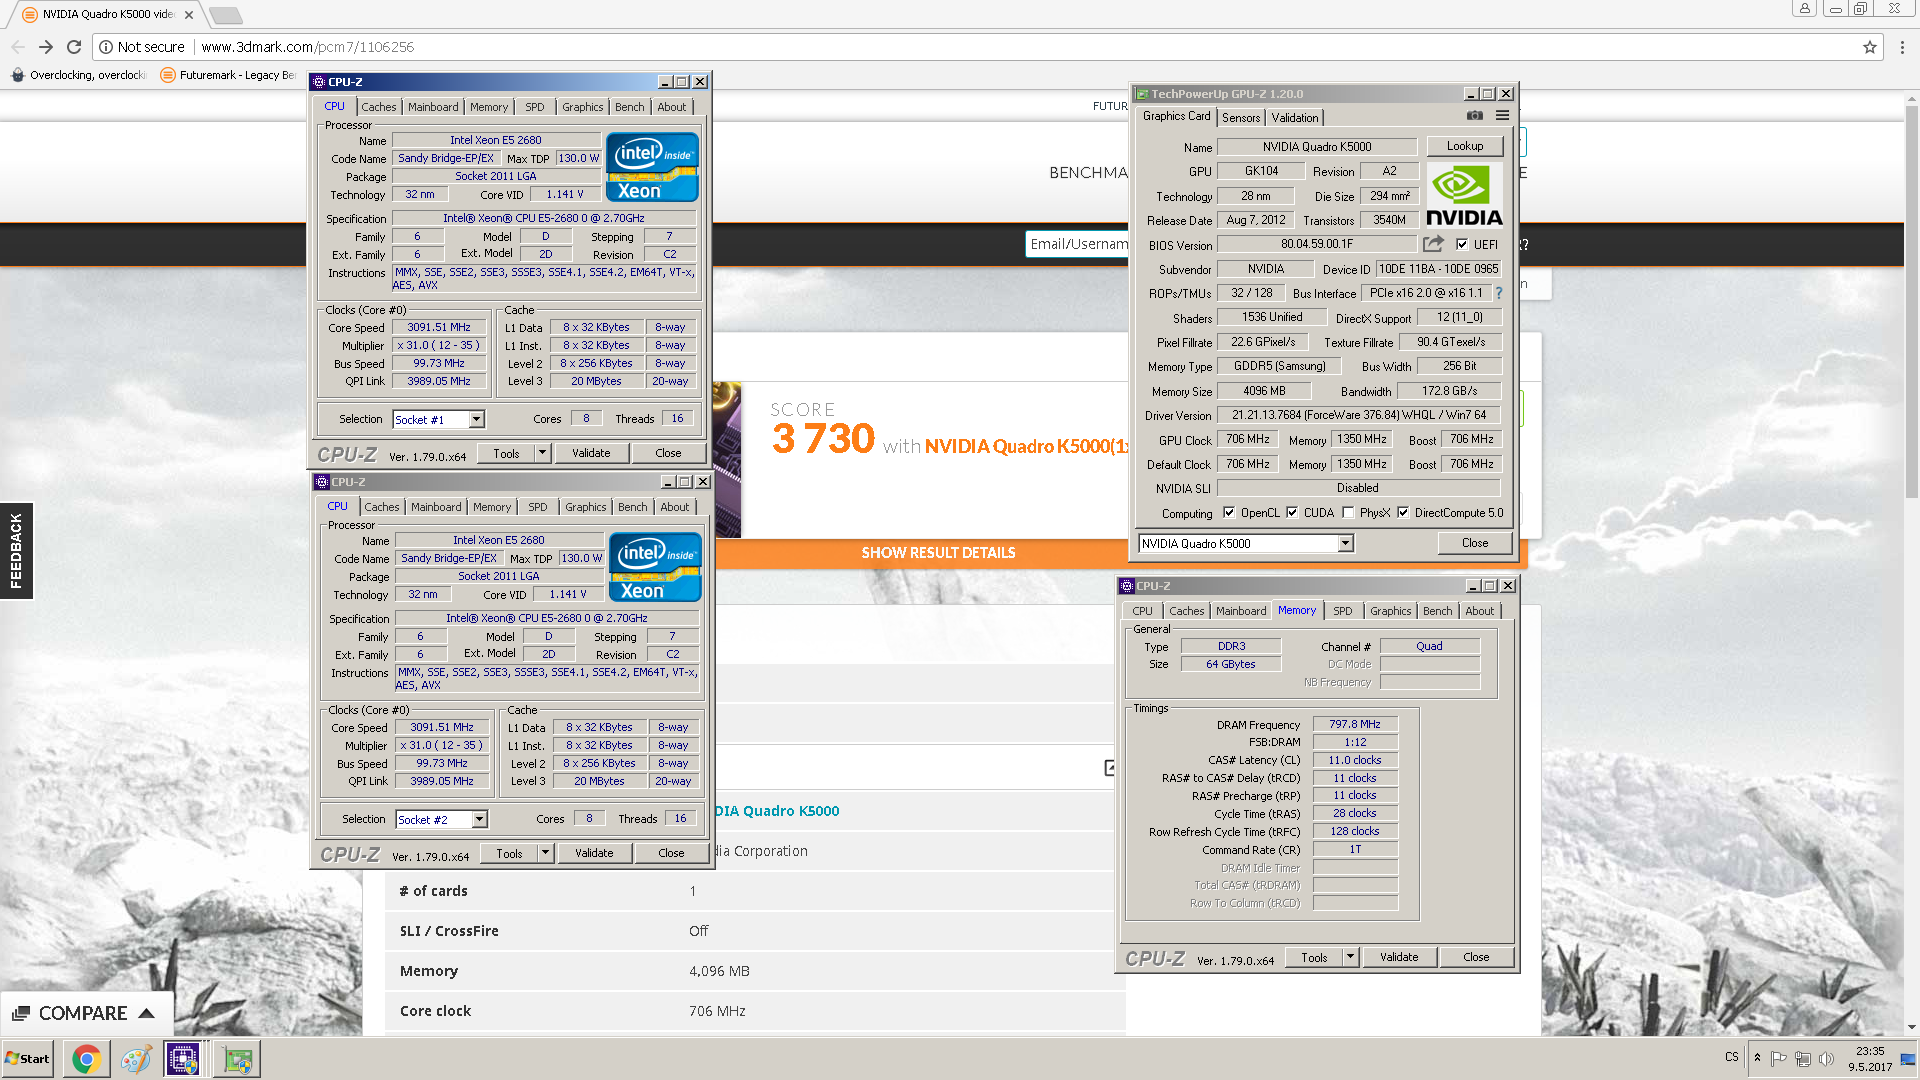Click the Email/Username input field
This screenshot has width=1920, height=1080.
point(1077,244)
